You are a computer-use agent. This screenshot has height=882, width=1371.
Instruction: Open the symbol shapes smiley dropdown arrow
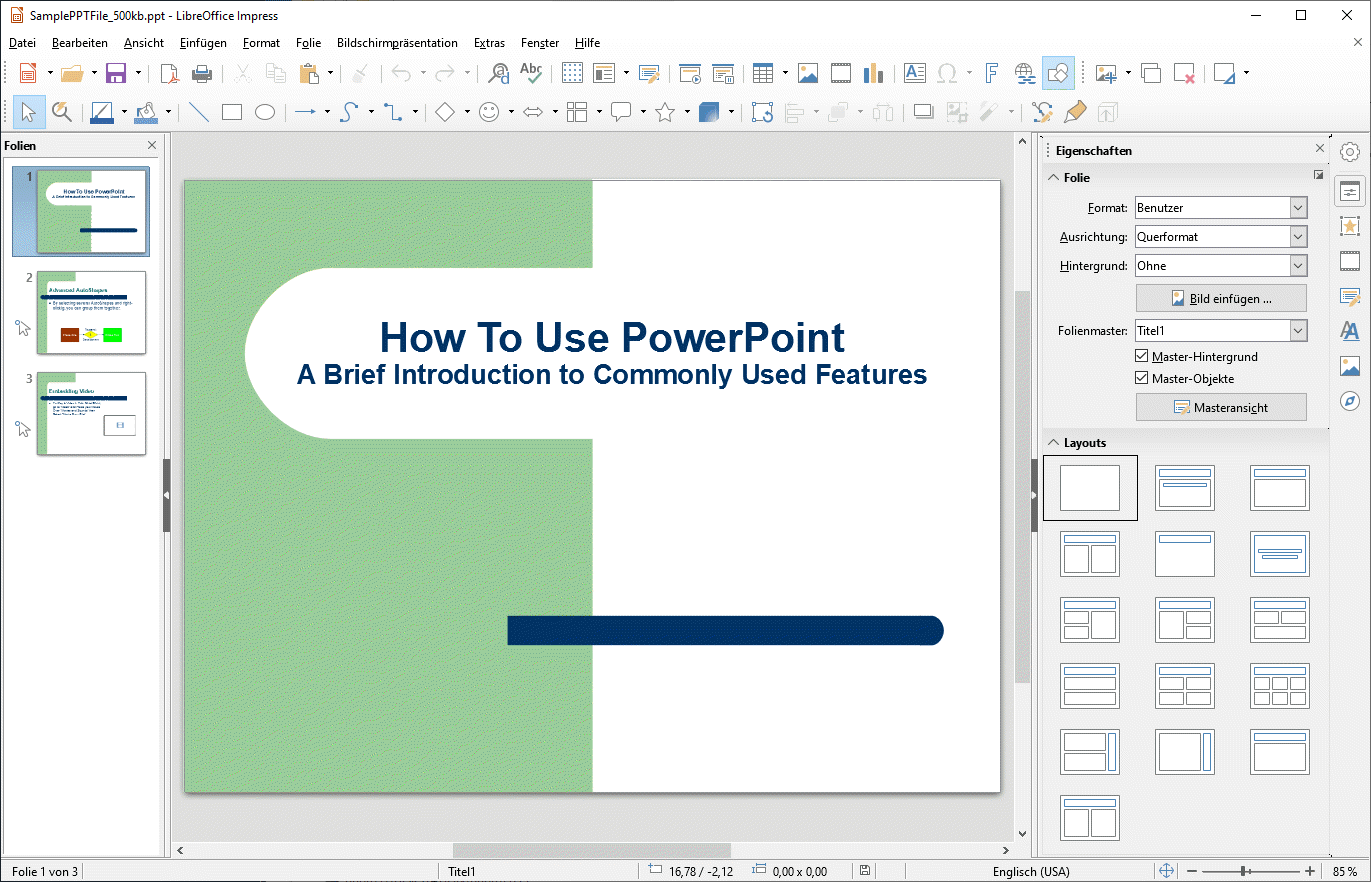(x=511, y=112)
